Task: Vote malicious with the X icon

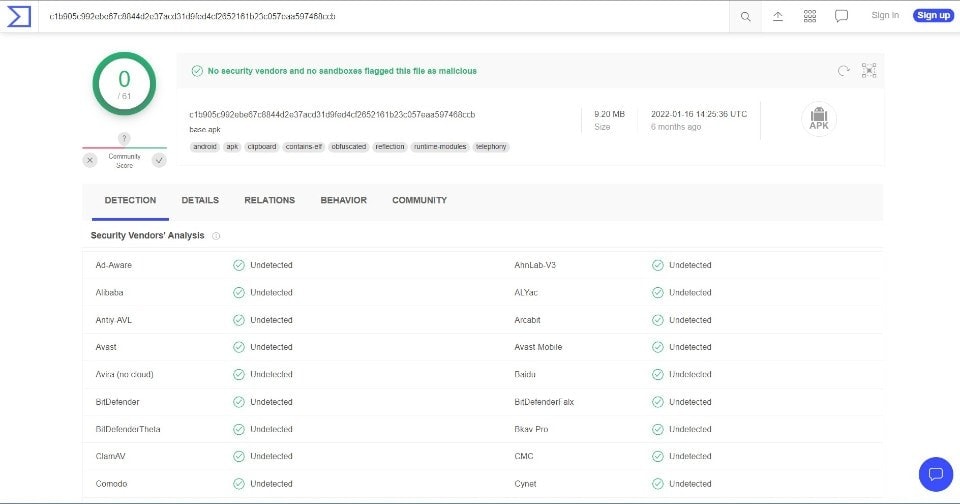Action: click(90, 160)
